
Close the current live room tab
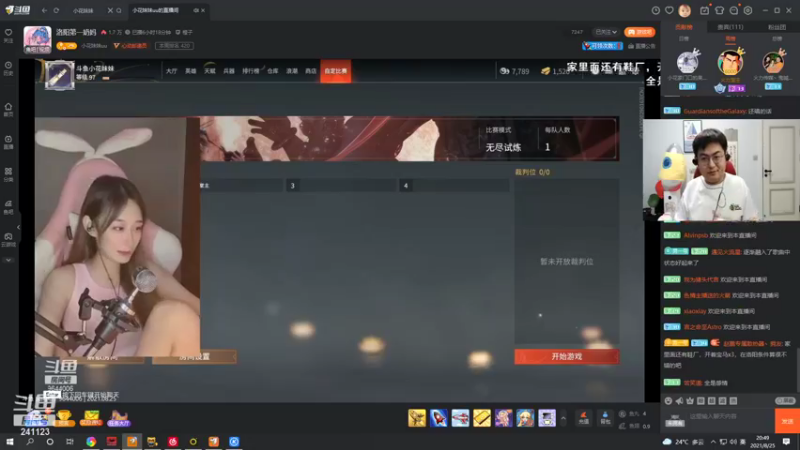point(203,10)
